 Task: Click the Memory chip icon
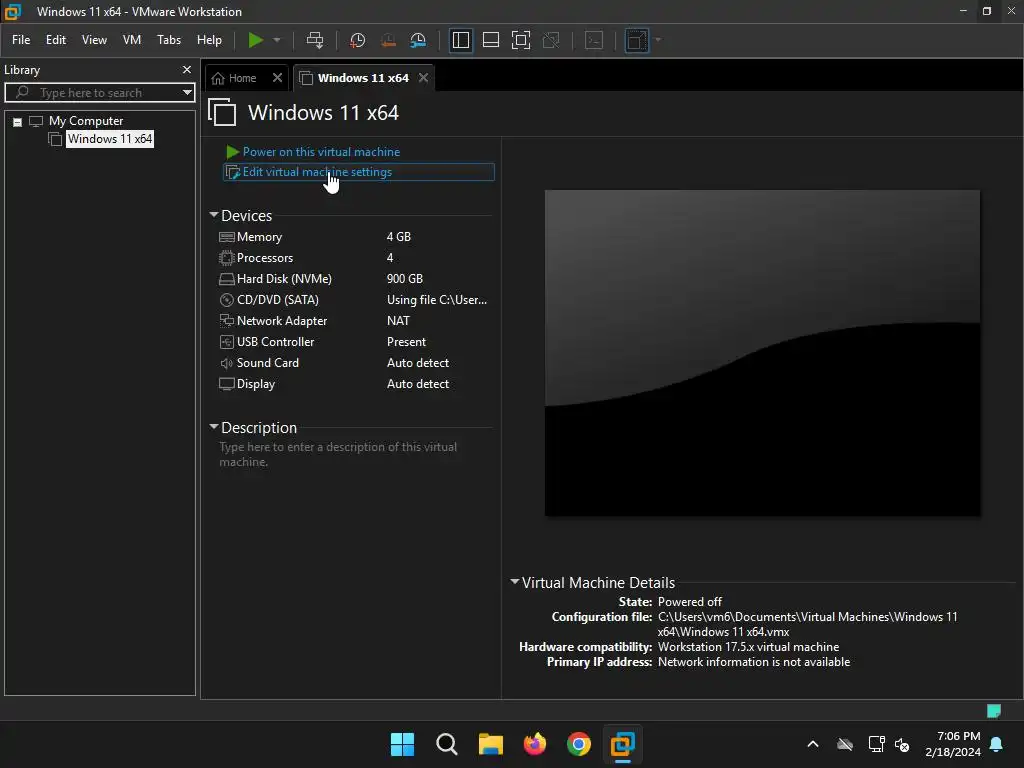(227, 237)
